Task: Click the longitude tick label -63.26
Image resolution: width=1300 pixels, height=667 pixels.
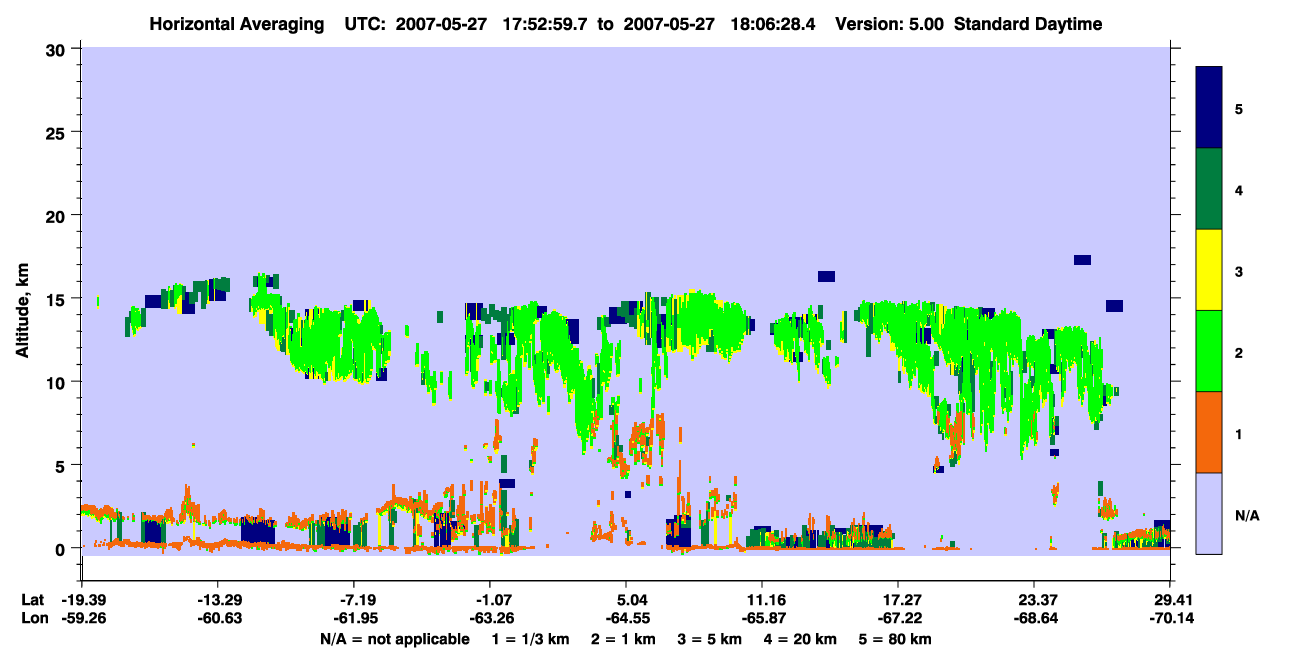Action: click(490, 619)
